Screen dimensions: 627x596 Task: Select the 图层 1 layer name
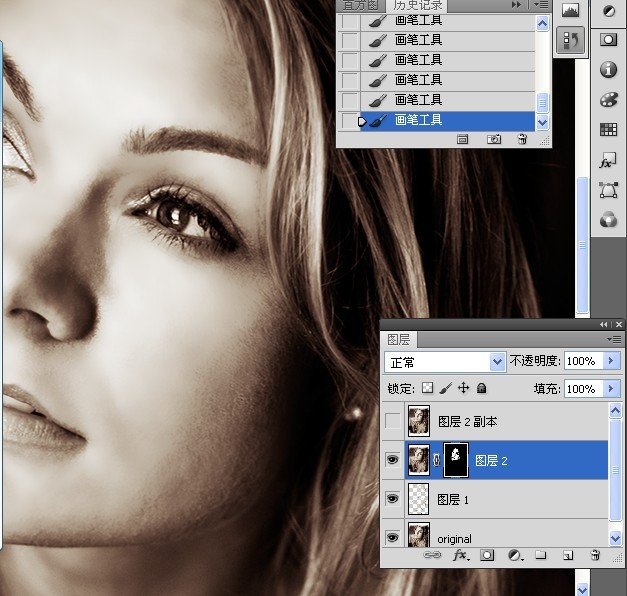pyautogui.click(x=453, y=500)
